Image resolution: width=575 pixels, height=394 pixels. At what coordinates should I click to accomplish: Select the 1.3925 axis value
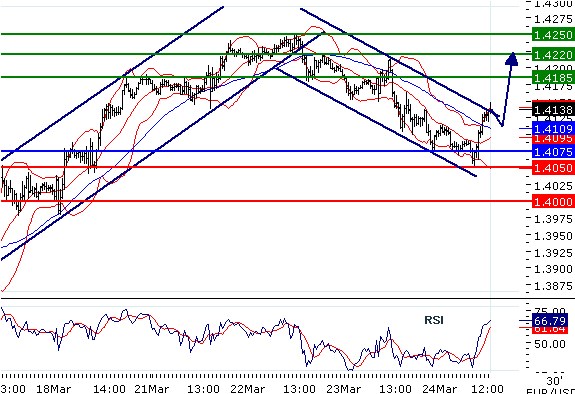pyautogui.click(x=553, y=253)
